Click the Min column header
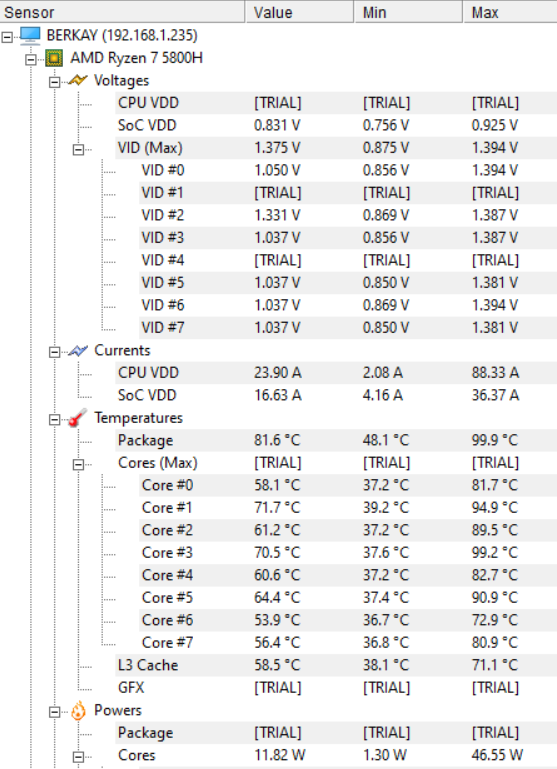Viewport: 557px width, 769px height. tap(408, 12)
